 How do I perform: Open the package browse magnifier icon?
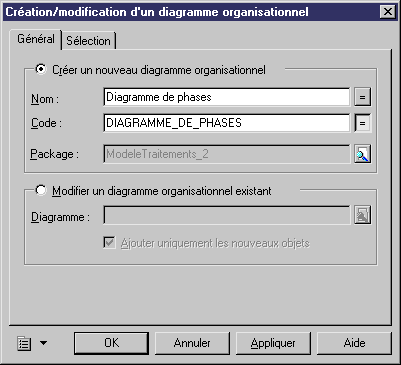362,154
